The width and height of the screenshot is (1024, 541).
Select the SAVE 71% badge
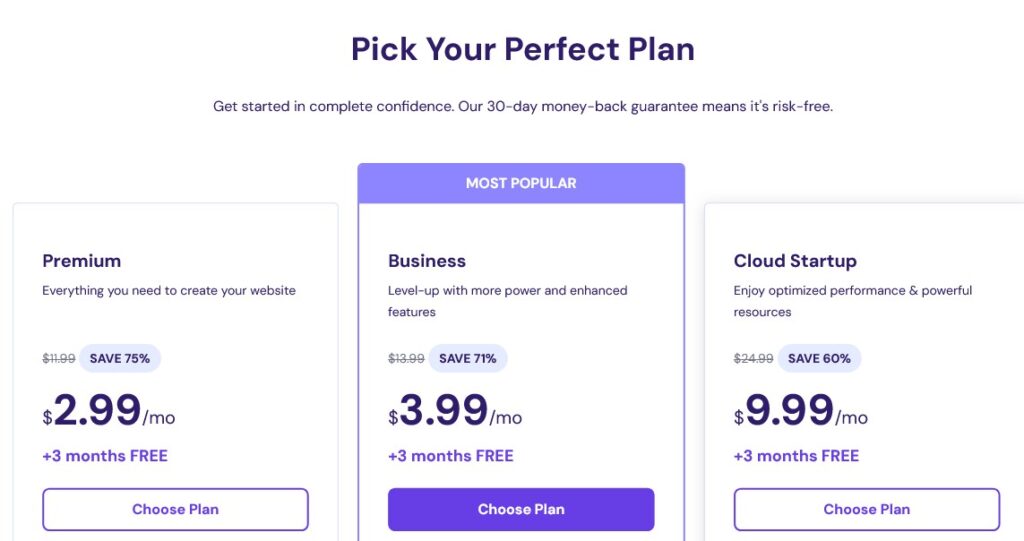(468, 358)
